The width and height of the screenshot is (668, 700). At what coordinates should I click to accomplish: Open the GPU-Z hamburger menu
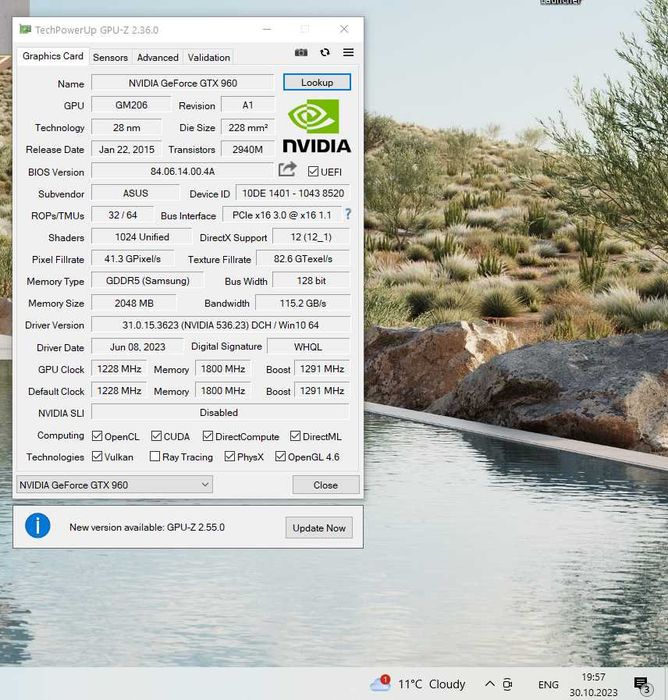click(x=348, y=52)
